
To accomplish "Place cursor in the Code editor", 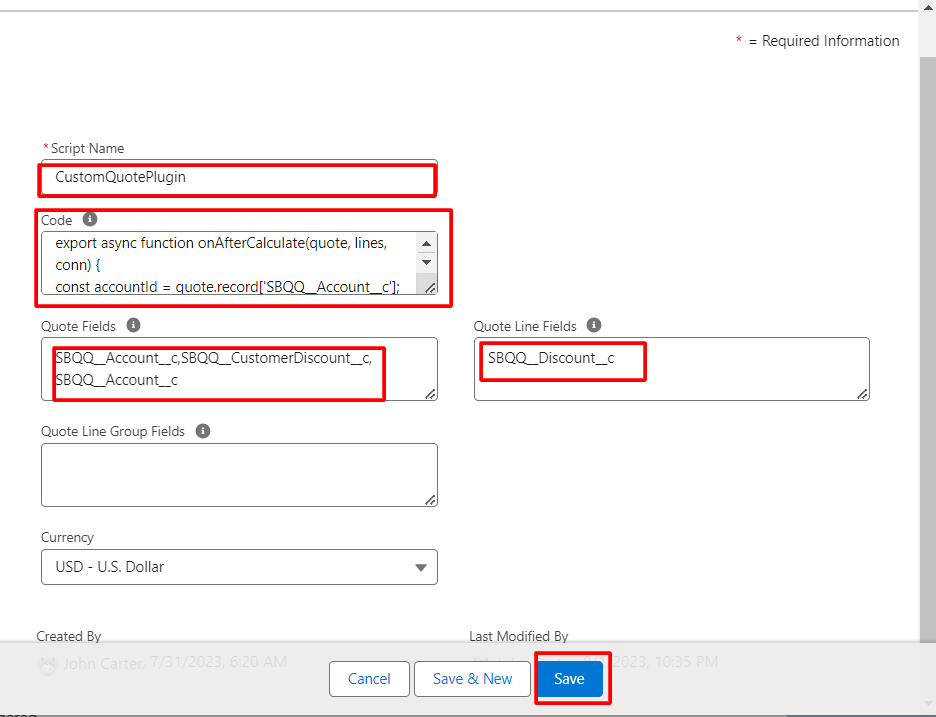I will (x=230, y=260).
